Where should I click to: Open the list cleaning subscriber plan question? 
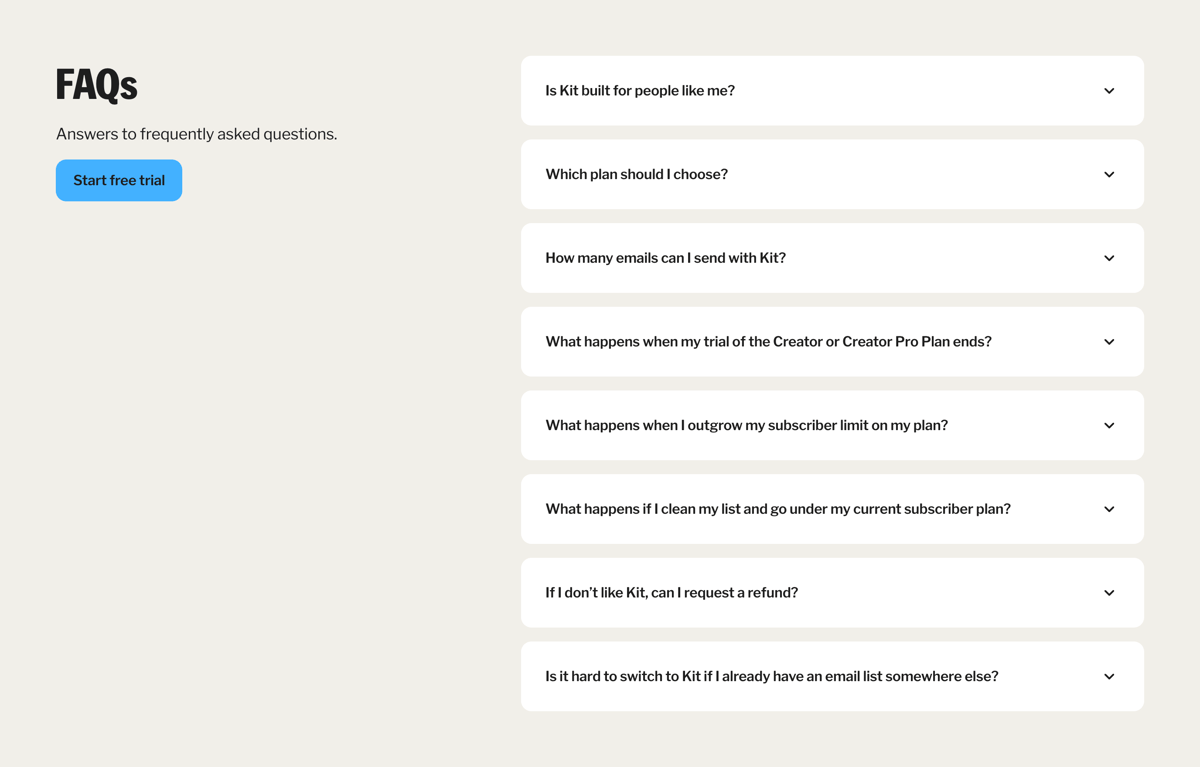click(832, 509)
